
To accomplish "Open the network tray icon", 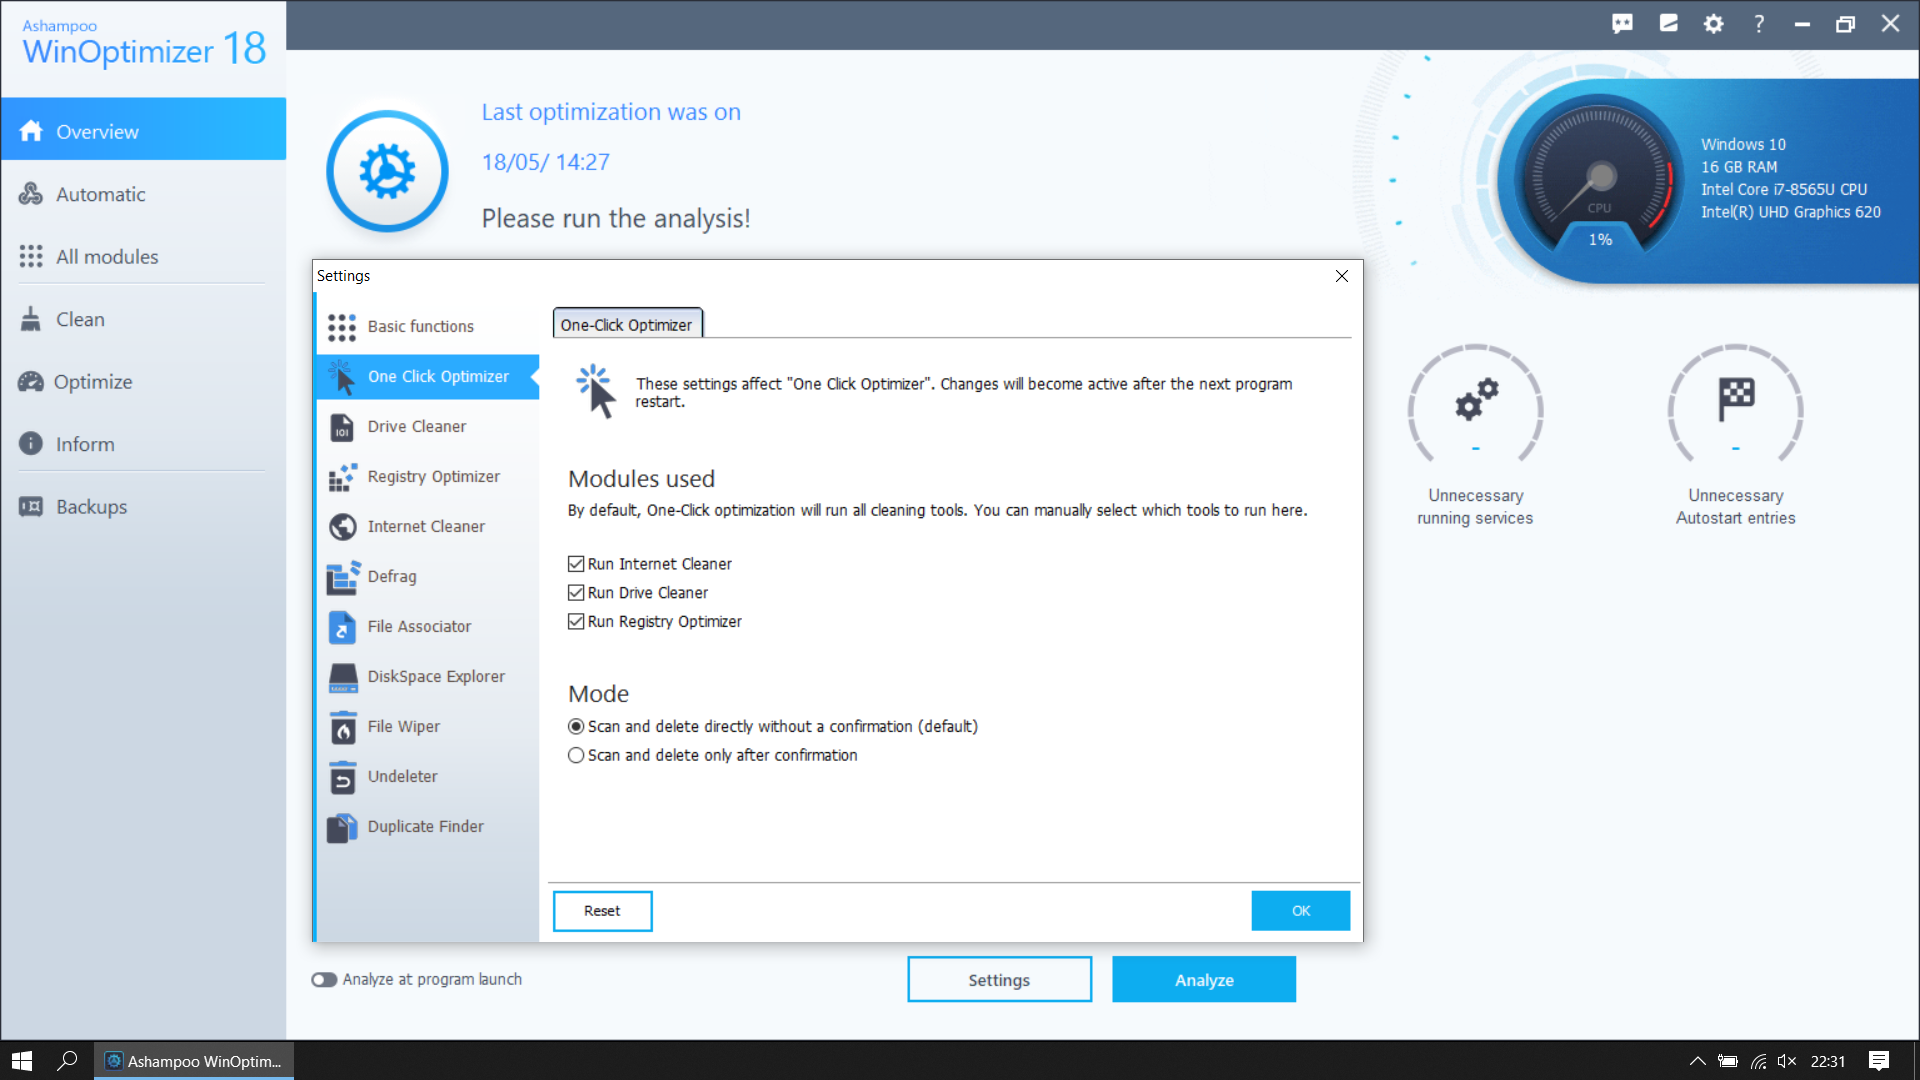I will tap(1758, 1061).
